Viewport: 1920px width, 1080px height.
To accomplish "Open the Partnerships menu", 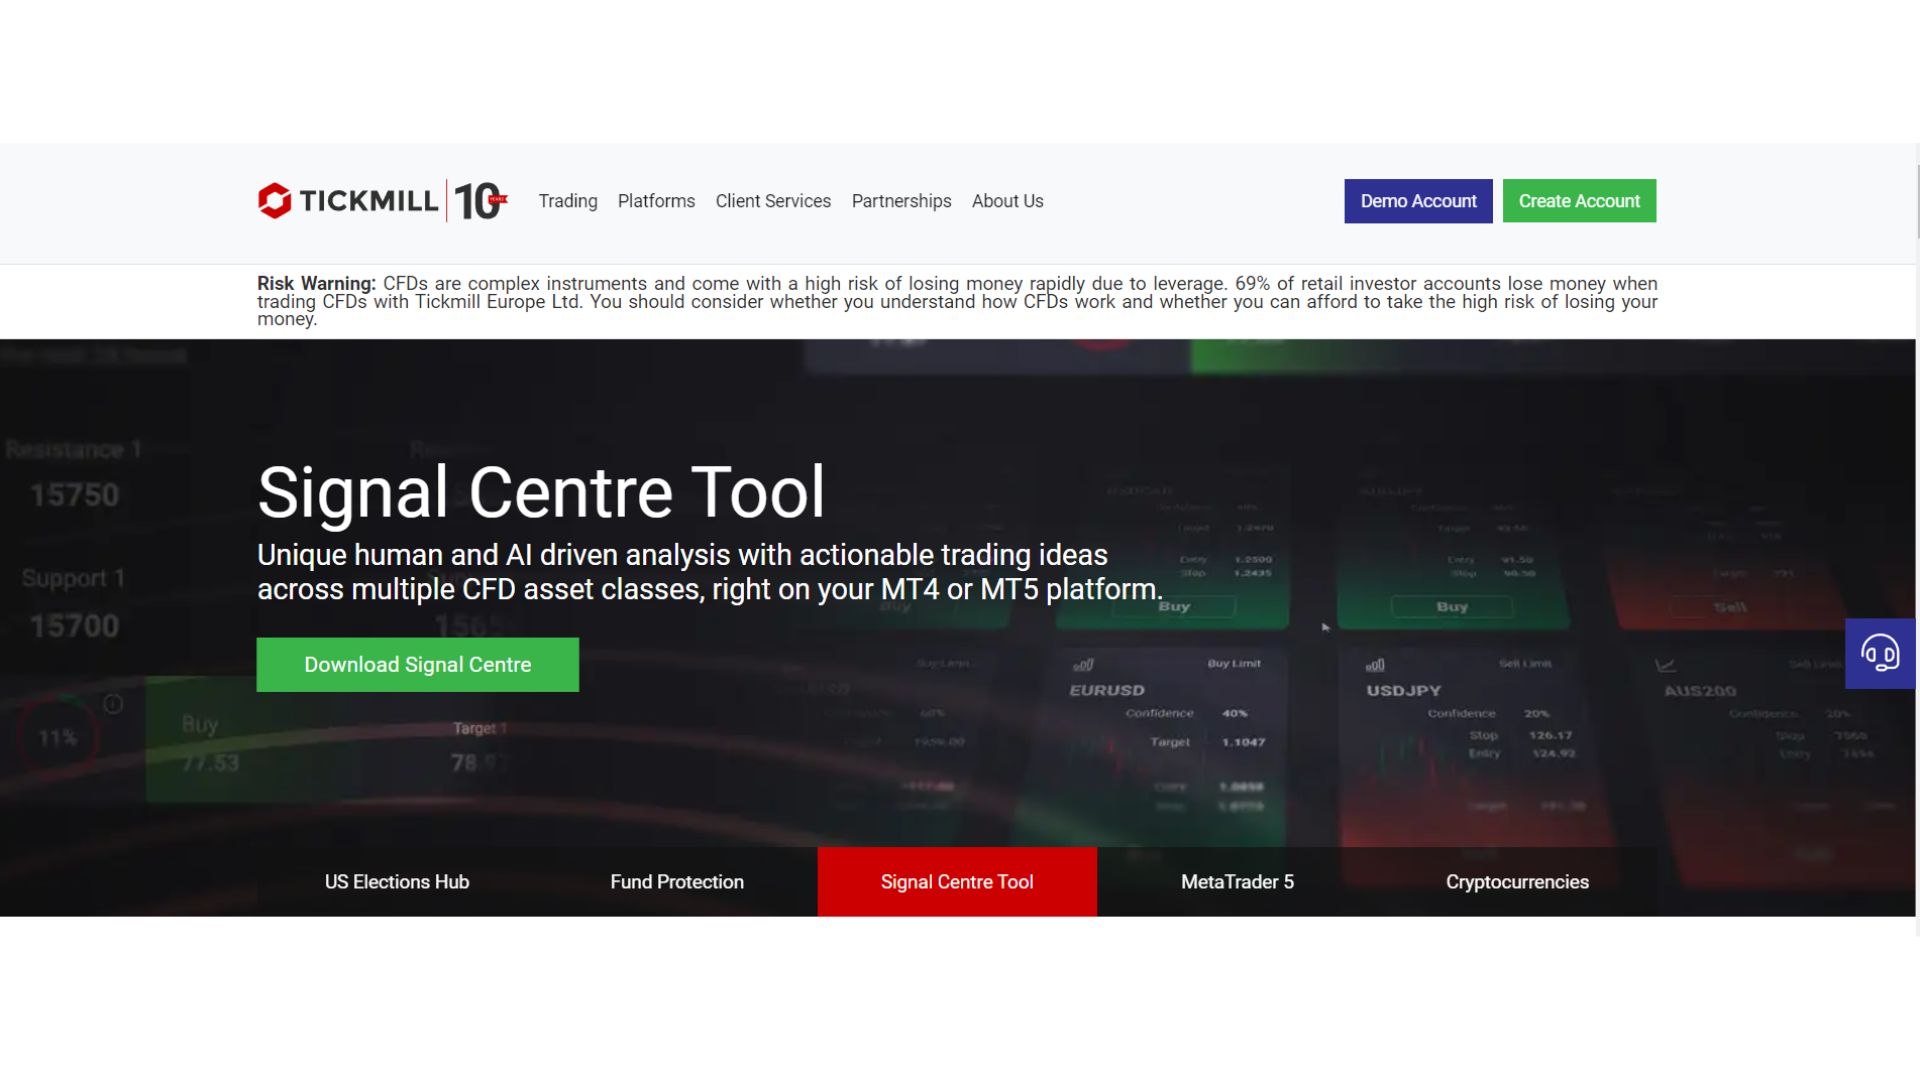I will 901,201.
